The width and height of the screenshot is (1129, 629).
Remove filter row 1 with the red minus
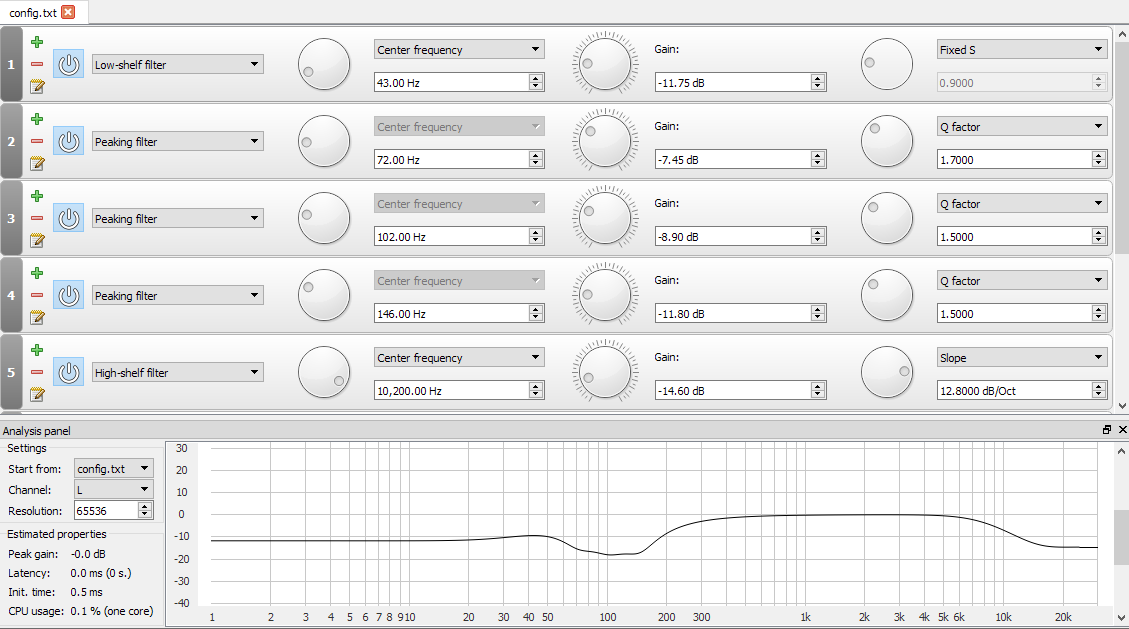37,64
